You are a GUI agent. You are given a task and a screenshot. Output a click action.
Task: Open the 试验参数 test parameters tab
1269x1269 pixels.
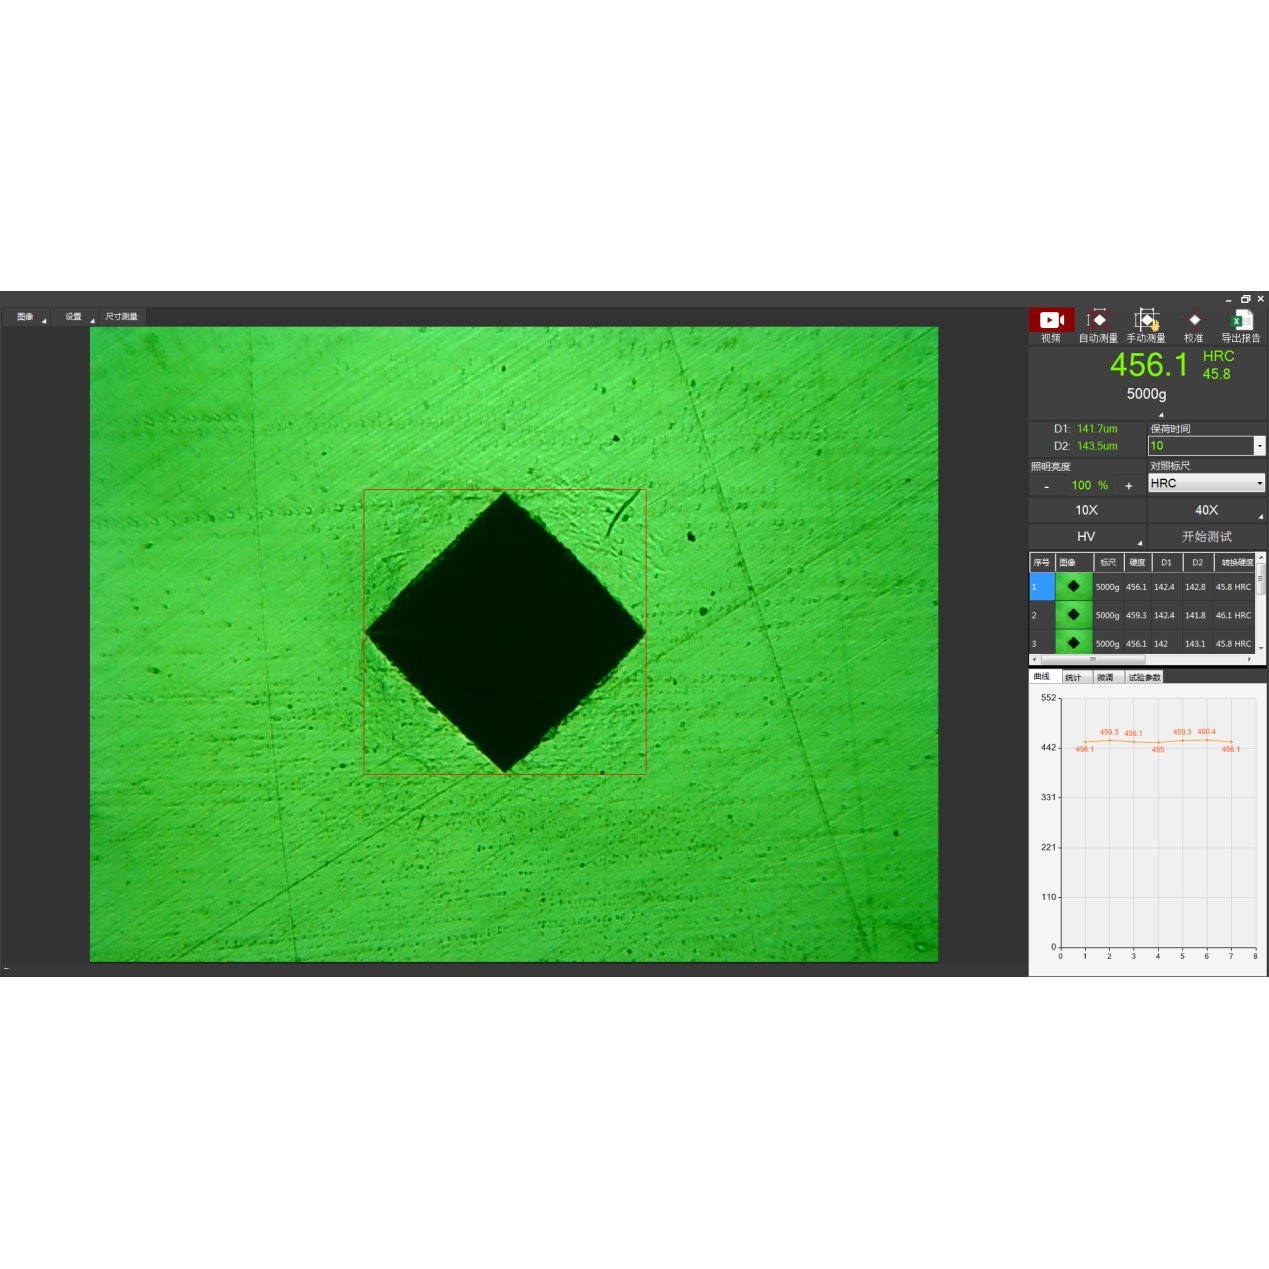click(1144, 678)
